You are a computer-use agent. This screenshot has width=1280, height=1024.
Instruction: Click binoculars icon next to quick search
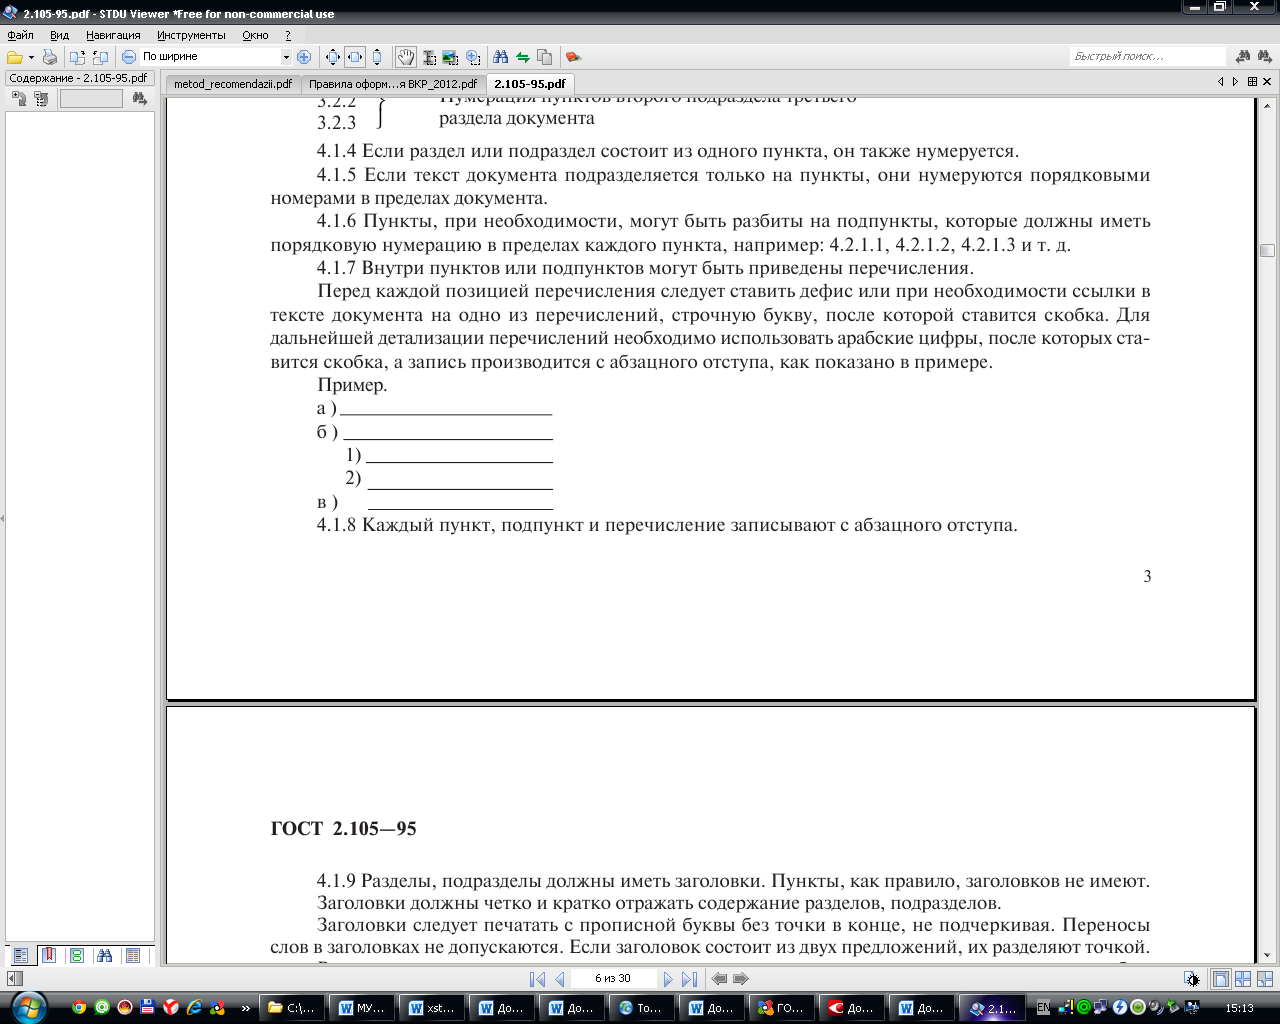pyautogui.click(x=1243, y=56)
